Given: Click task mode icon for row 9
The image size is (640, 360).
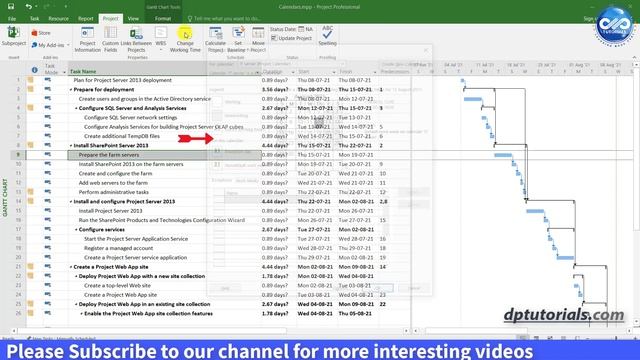Looking at the screenshot, I should tap(48, 154).
